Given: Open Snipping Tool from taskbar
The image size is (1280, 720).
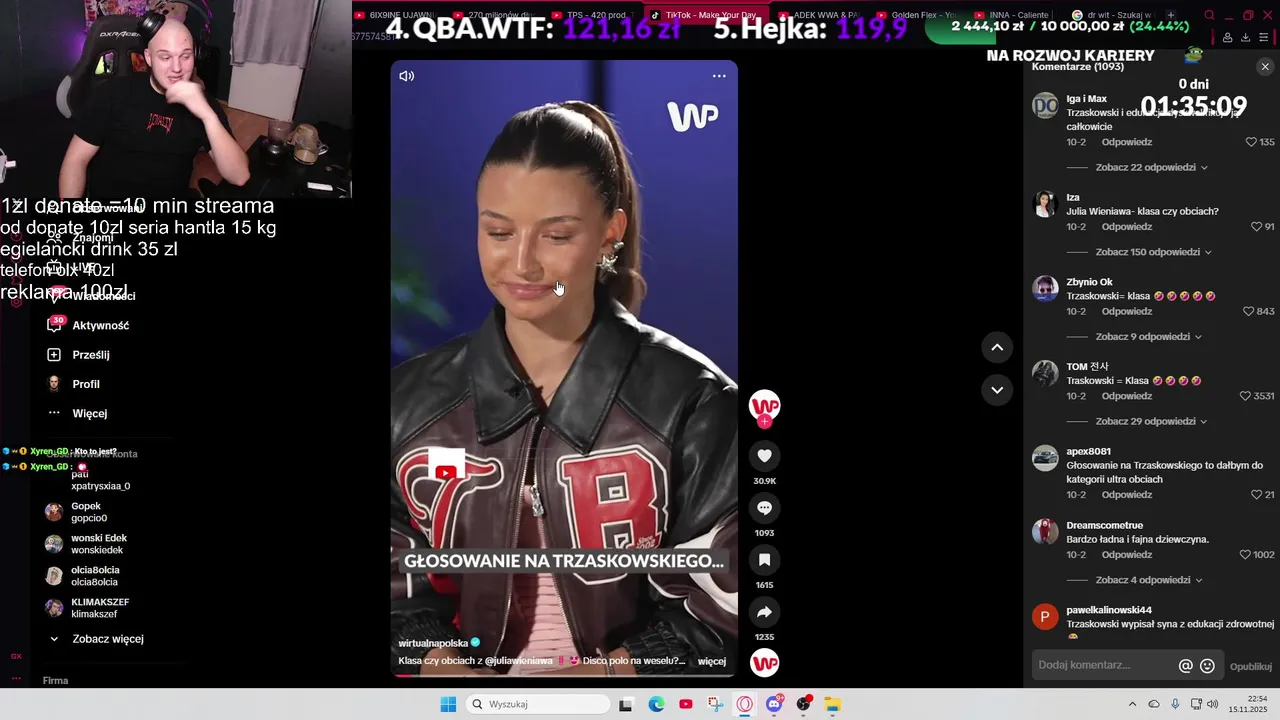Looking at the screenshot, I should pyautogui.click(x=715, y=704).
